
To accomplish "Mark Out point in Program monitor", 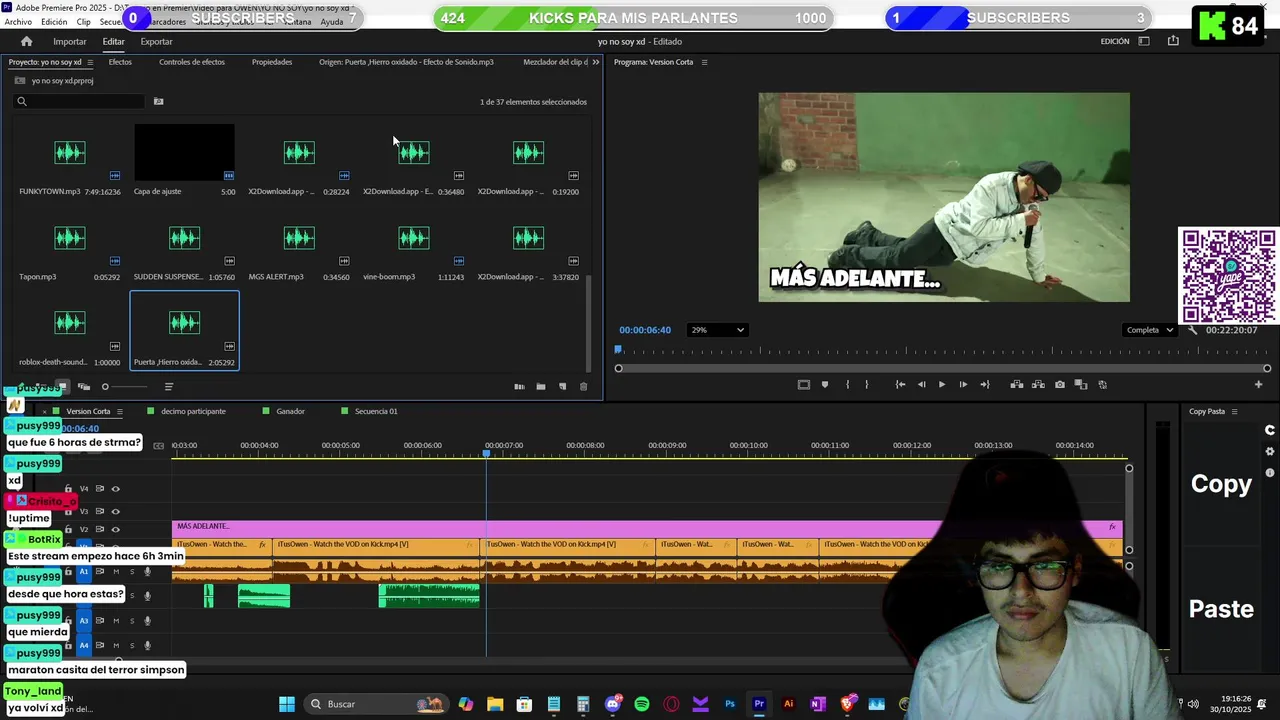I will pyautogui.click(x=866, y=384).
